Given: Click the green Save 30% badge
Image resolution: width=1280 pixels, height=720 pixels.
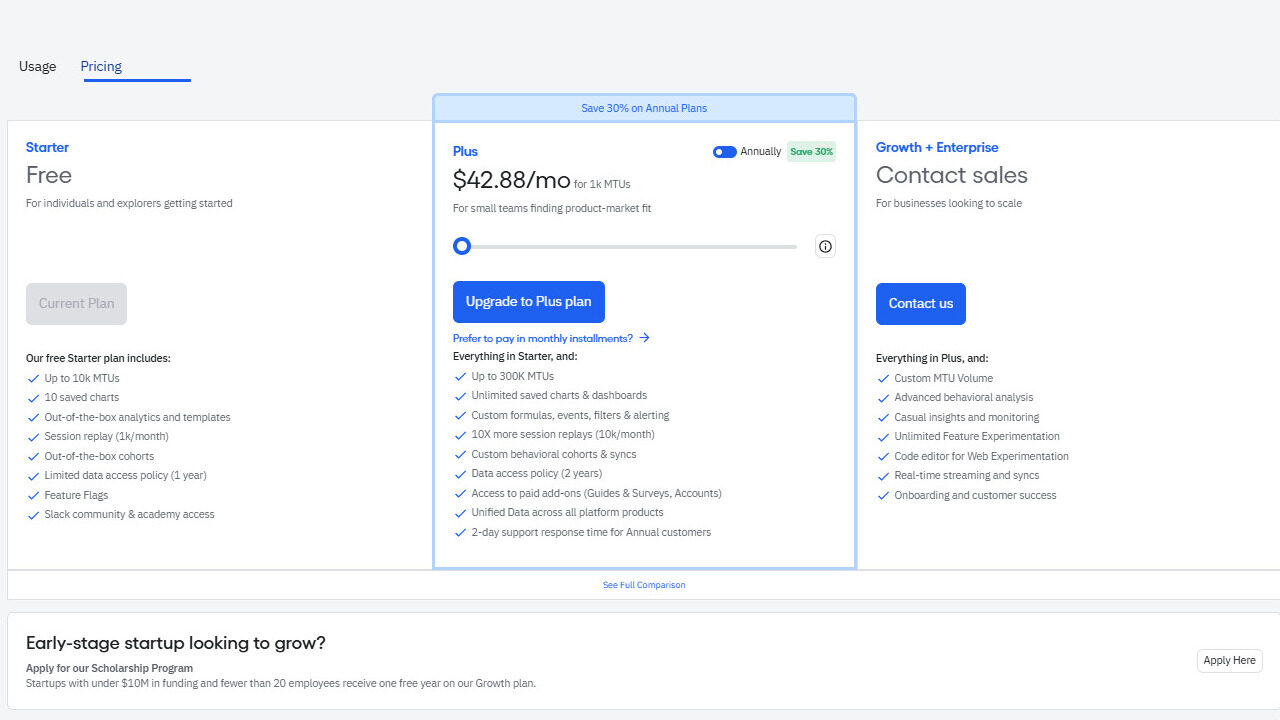Looking at the screenshot, I should point(811,152).
